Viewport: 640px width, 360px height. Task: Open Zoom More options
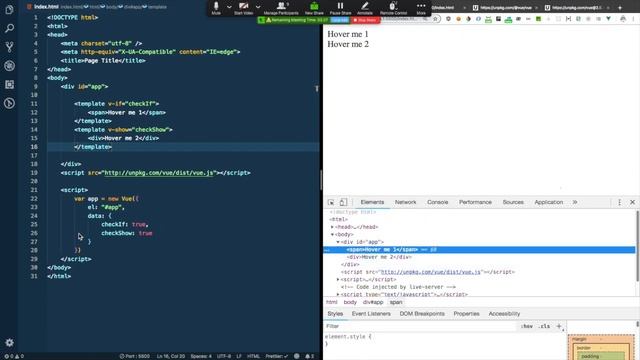[x=421, y=8]
